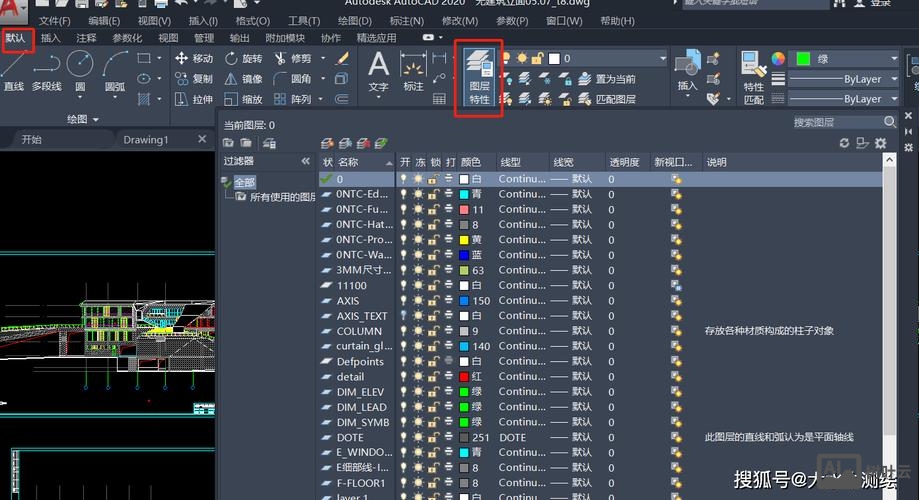The image size is (919, 500).
Task: Toggle the freeze sun icon for the detail layer
Action: click(418, 377)
